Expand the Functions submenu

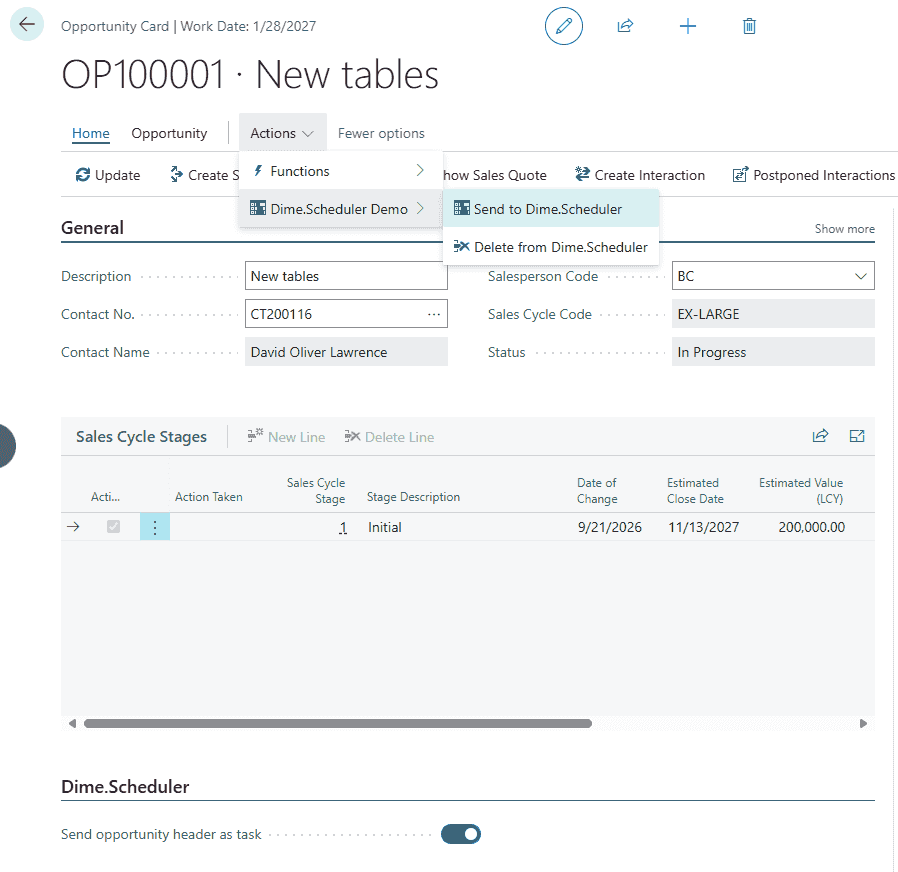(x=340, y=171)
